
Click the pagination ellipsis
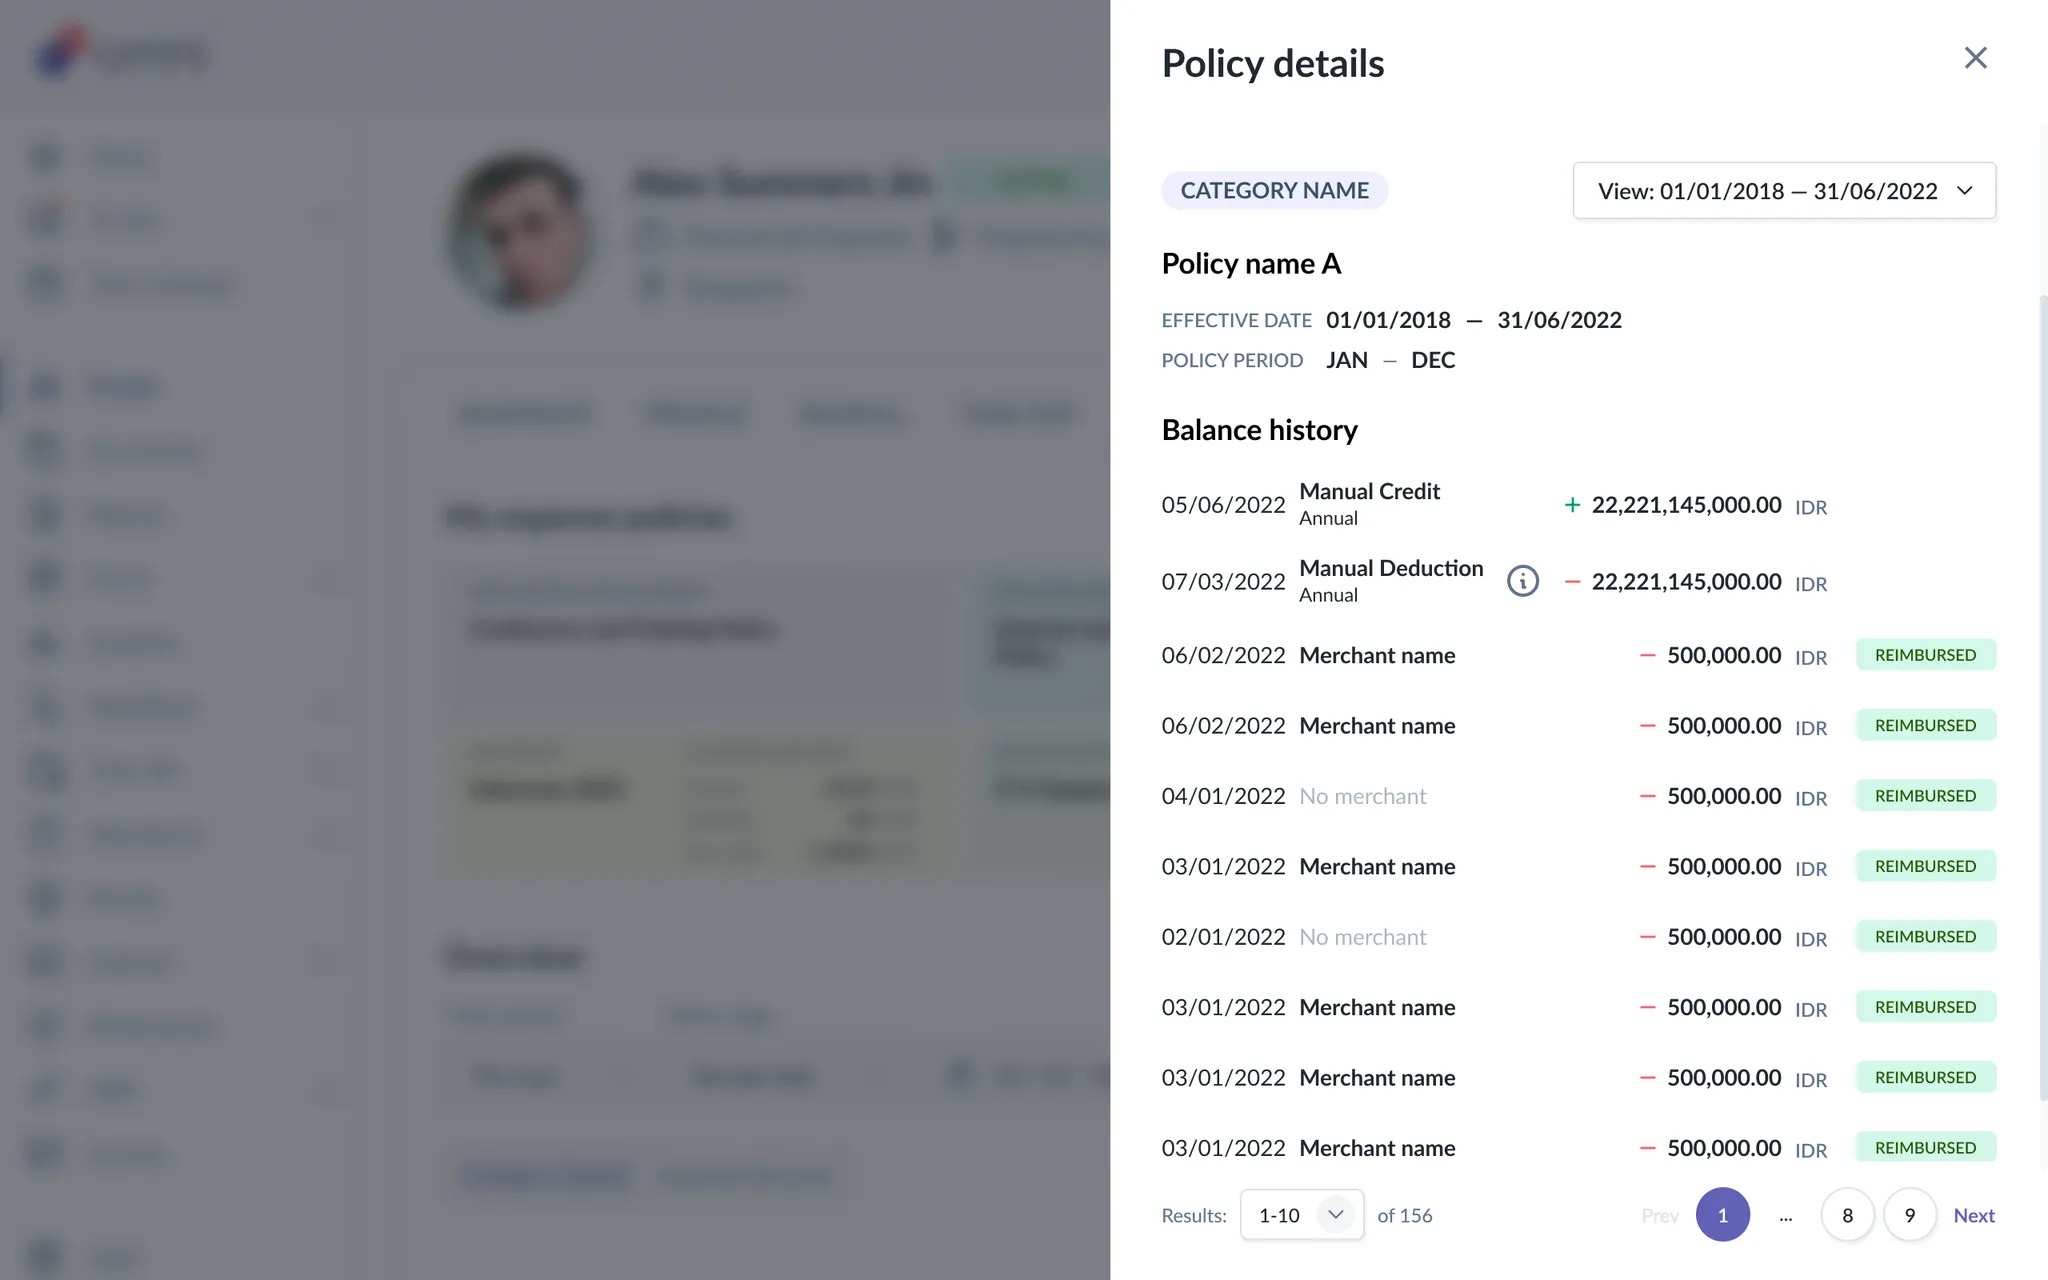tap(1785, 1215)
